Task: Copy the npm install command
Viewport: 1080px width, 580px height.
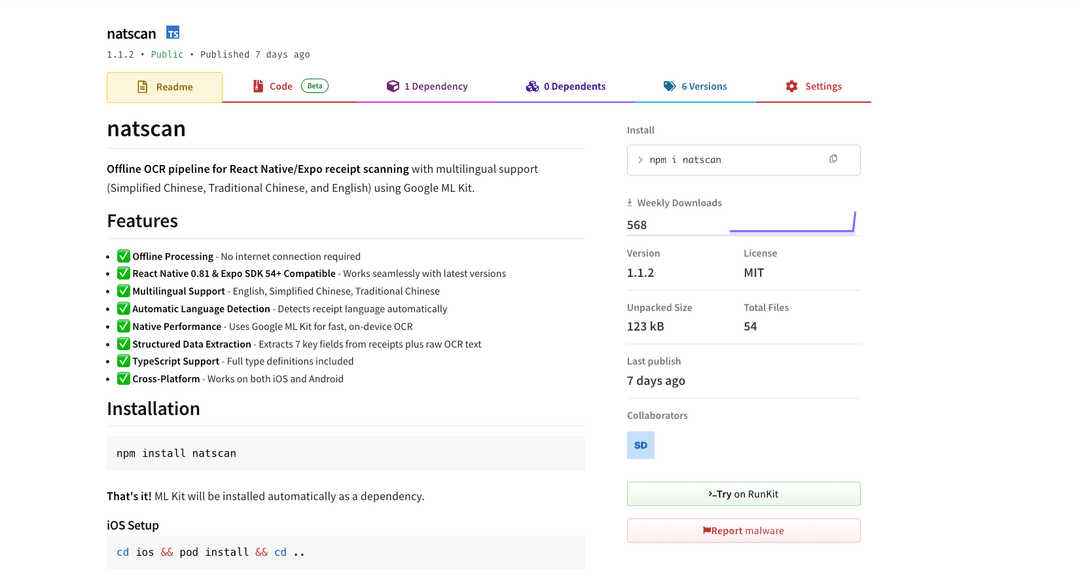Action: pyautogui.click(x=833, y=159)
